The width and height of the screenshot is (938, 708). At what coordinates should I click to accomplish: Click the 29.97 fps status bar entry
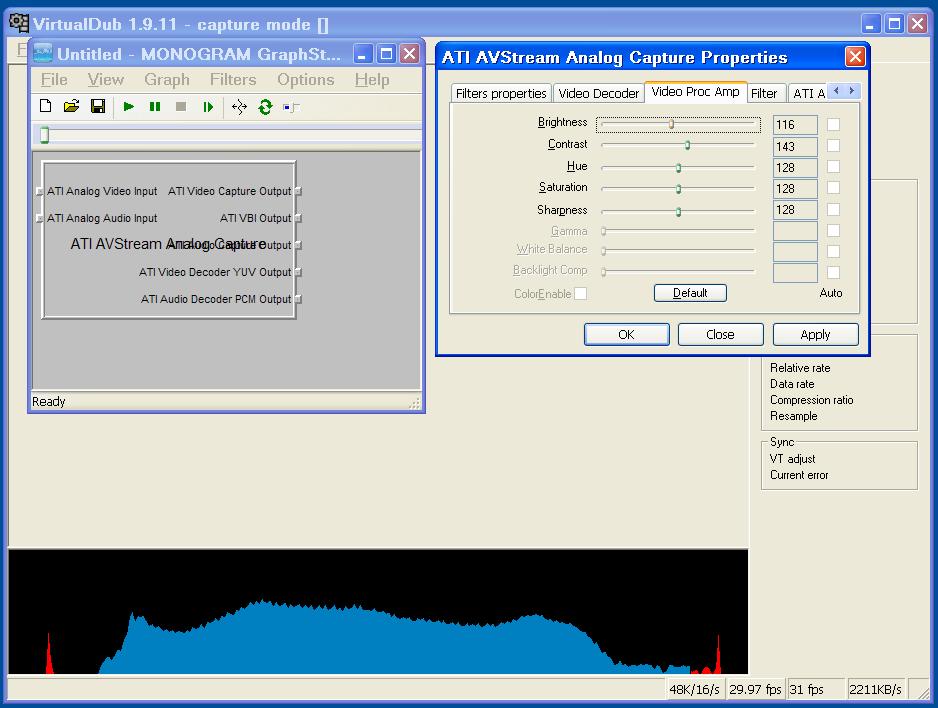(755, 689)
